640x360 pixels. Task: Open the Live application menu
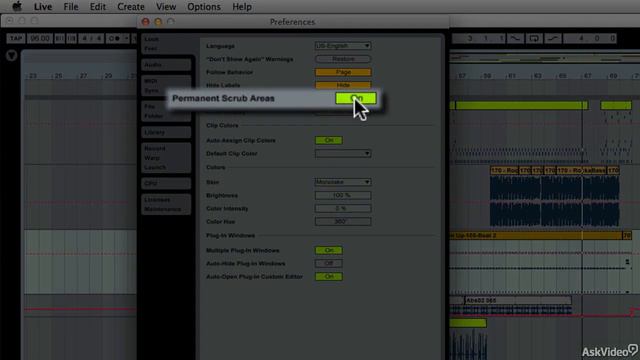coord(43,7)
